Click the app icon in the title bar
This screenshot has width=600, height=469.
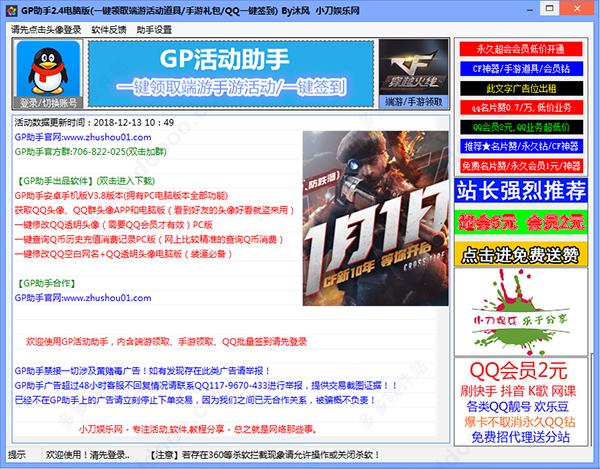[11, 10]
